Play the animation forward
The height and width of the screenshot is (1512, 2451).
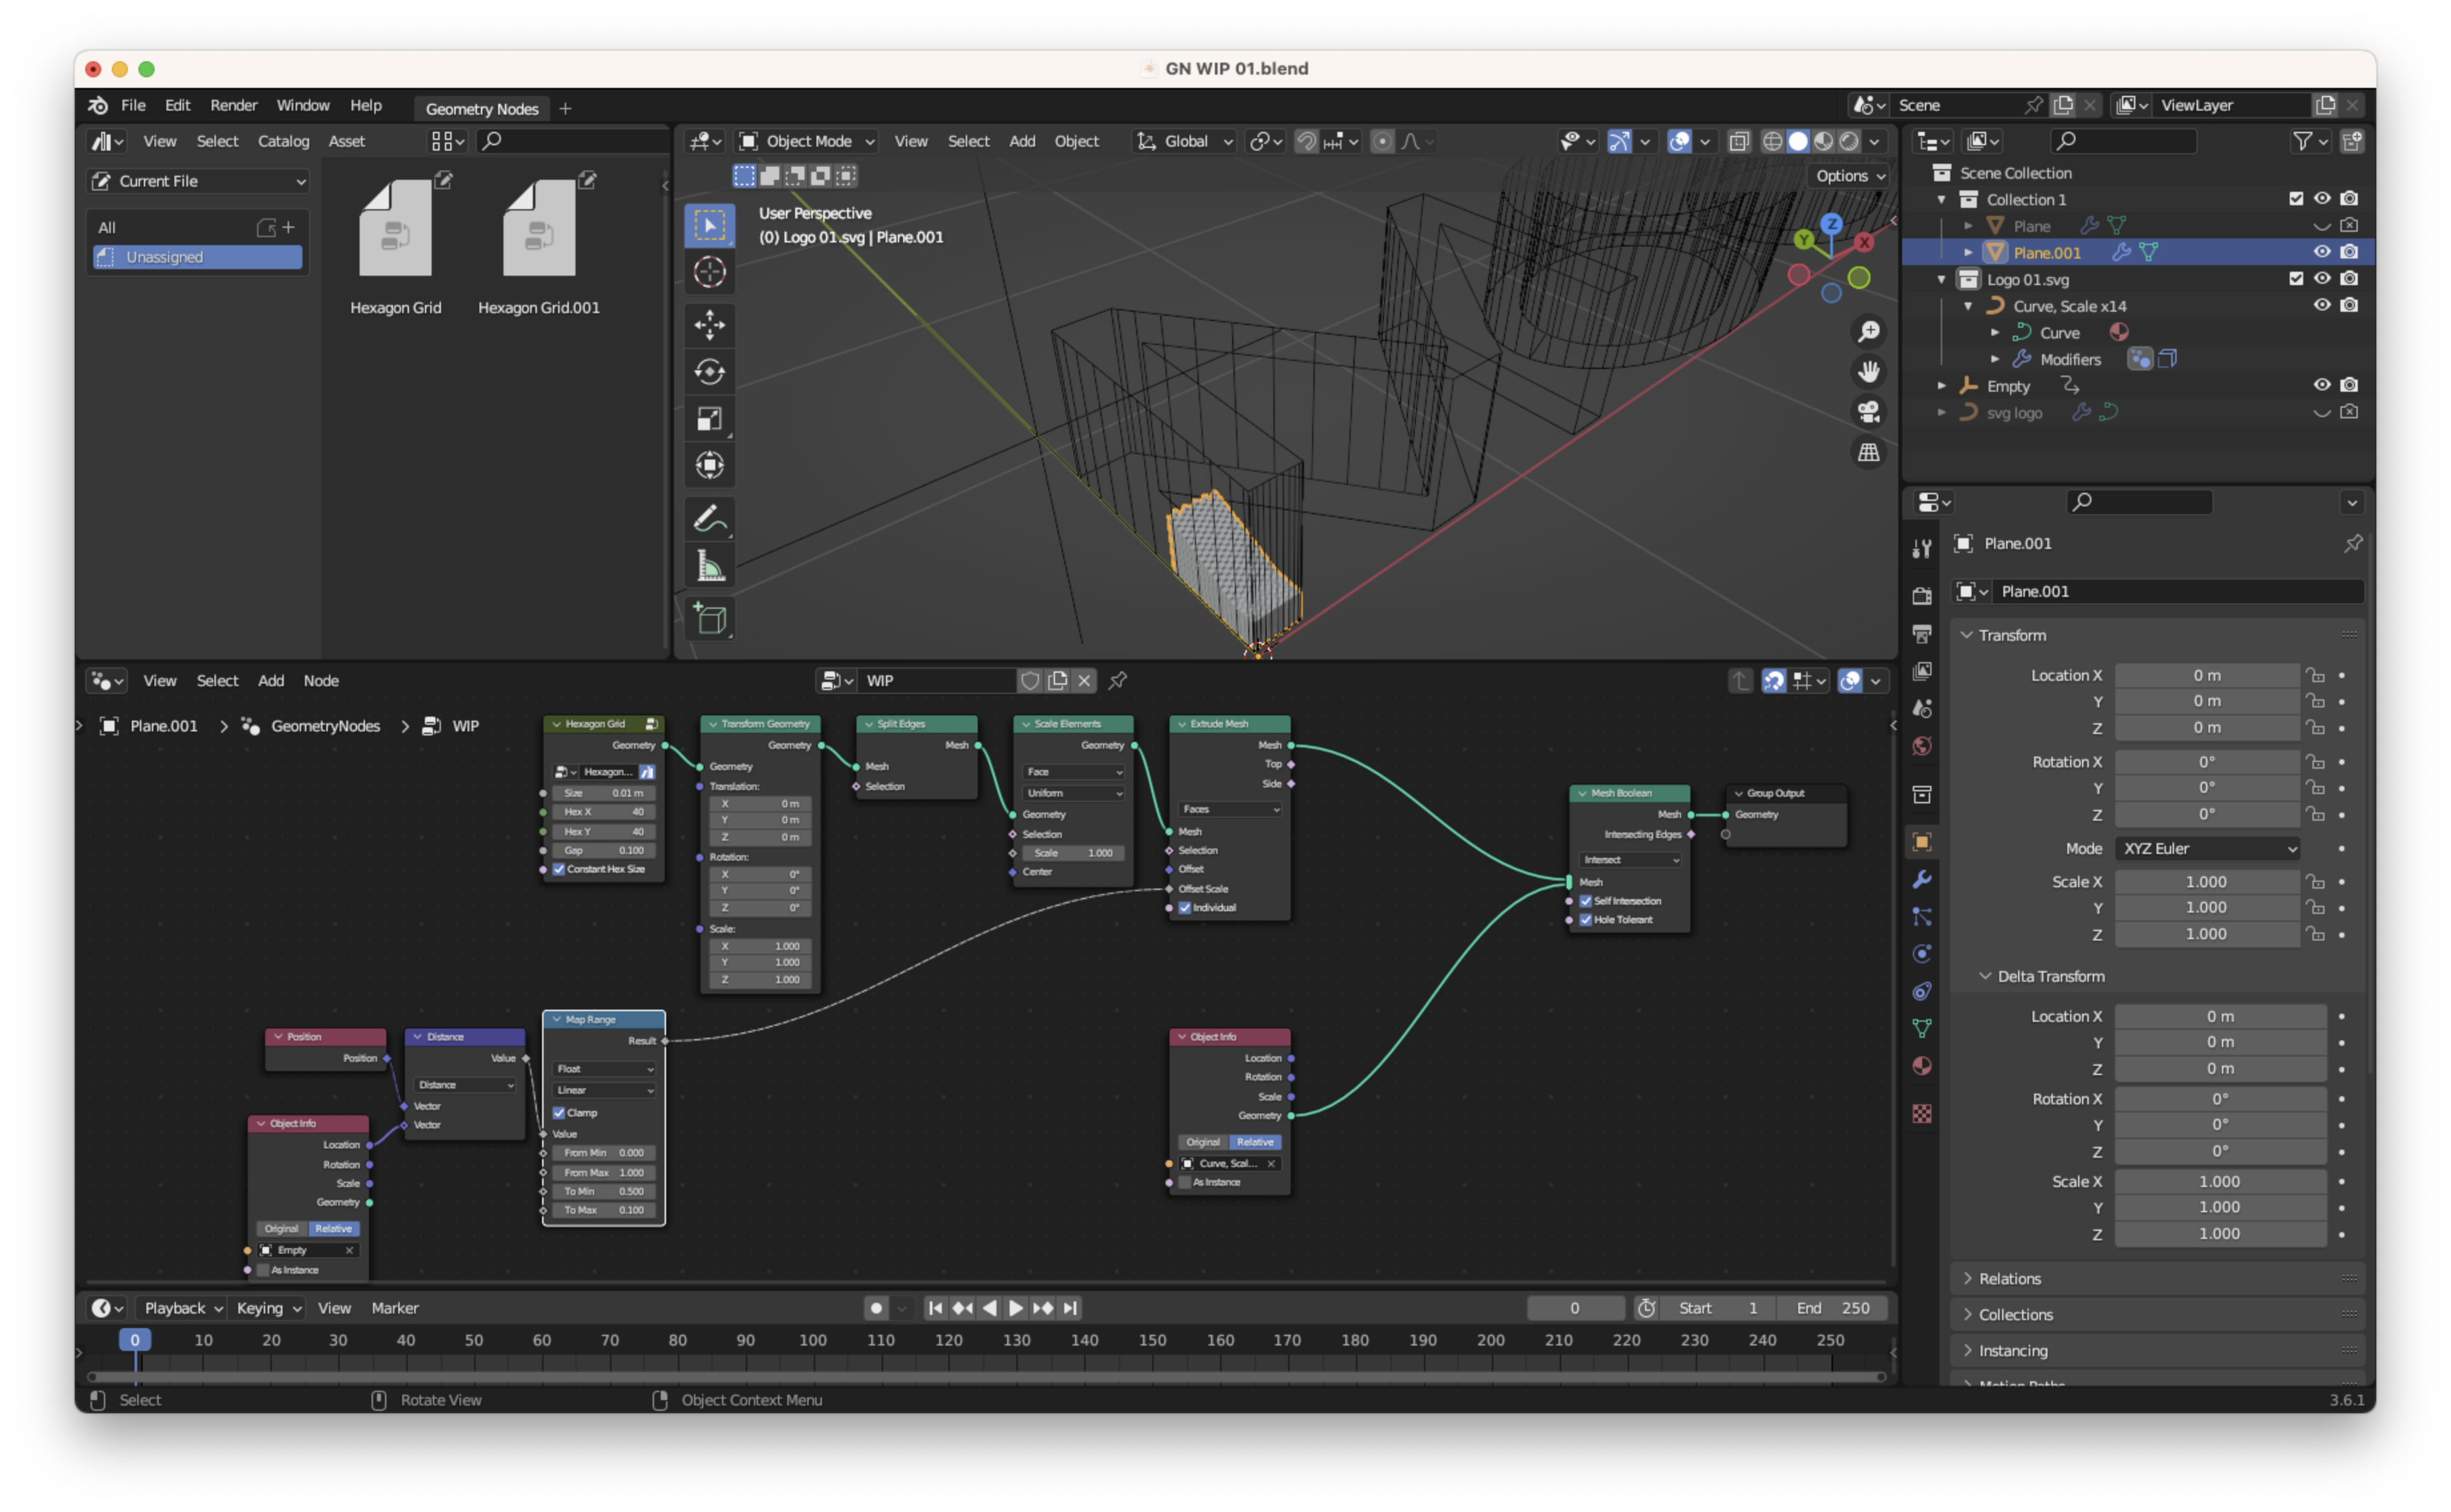click(1015, 1308)
